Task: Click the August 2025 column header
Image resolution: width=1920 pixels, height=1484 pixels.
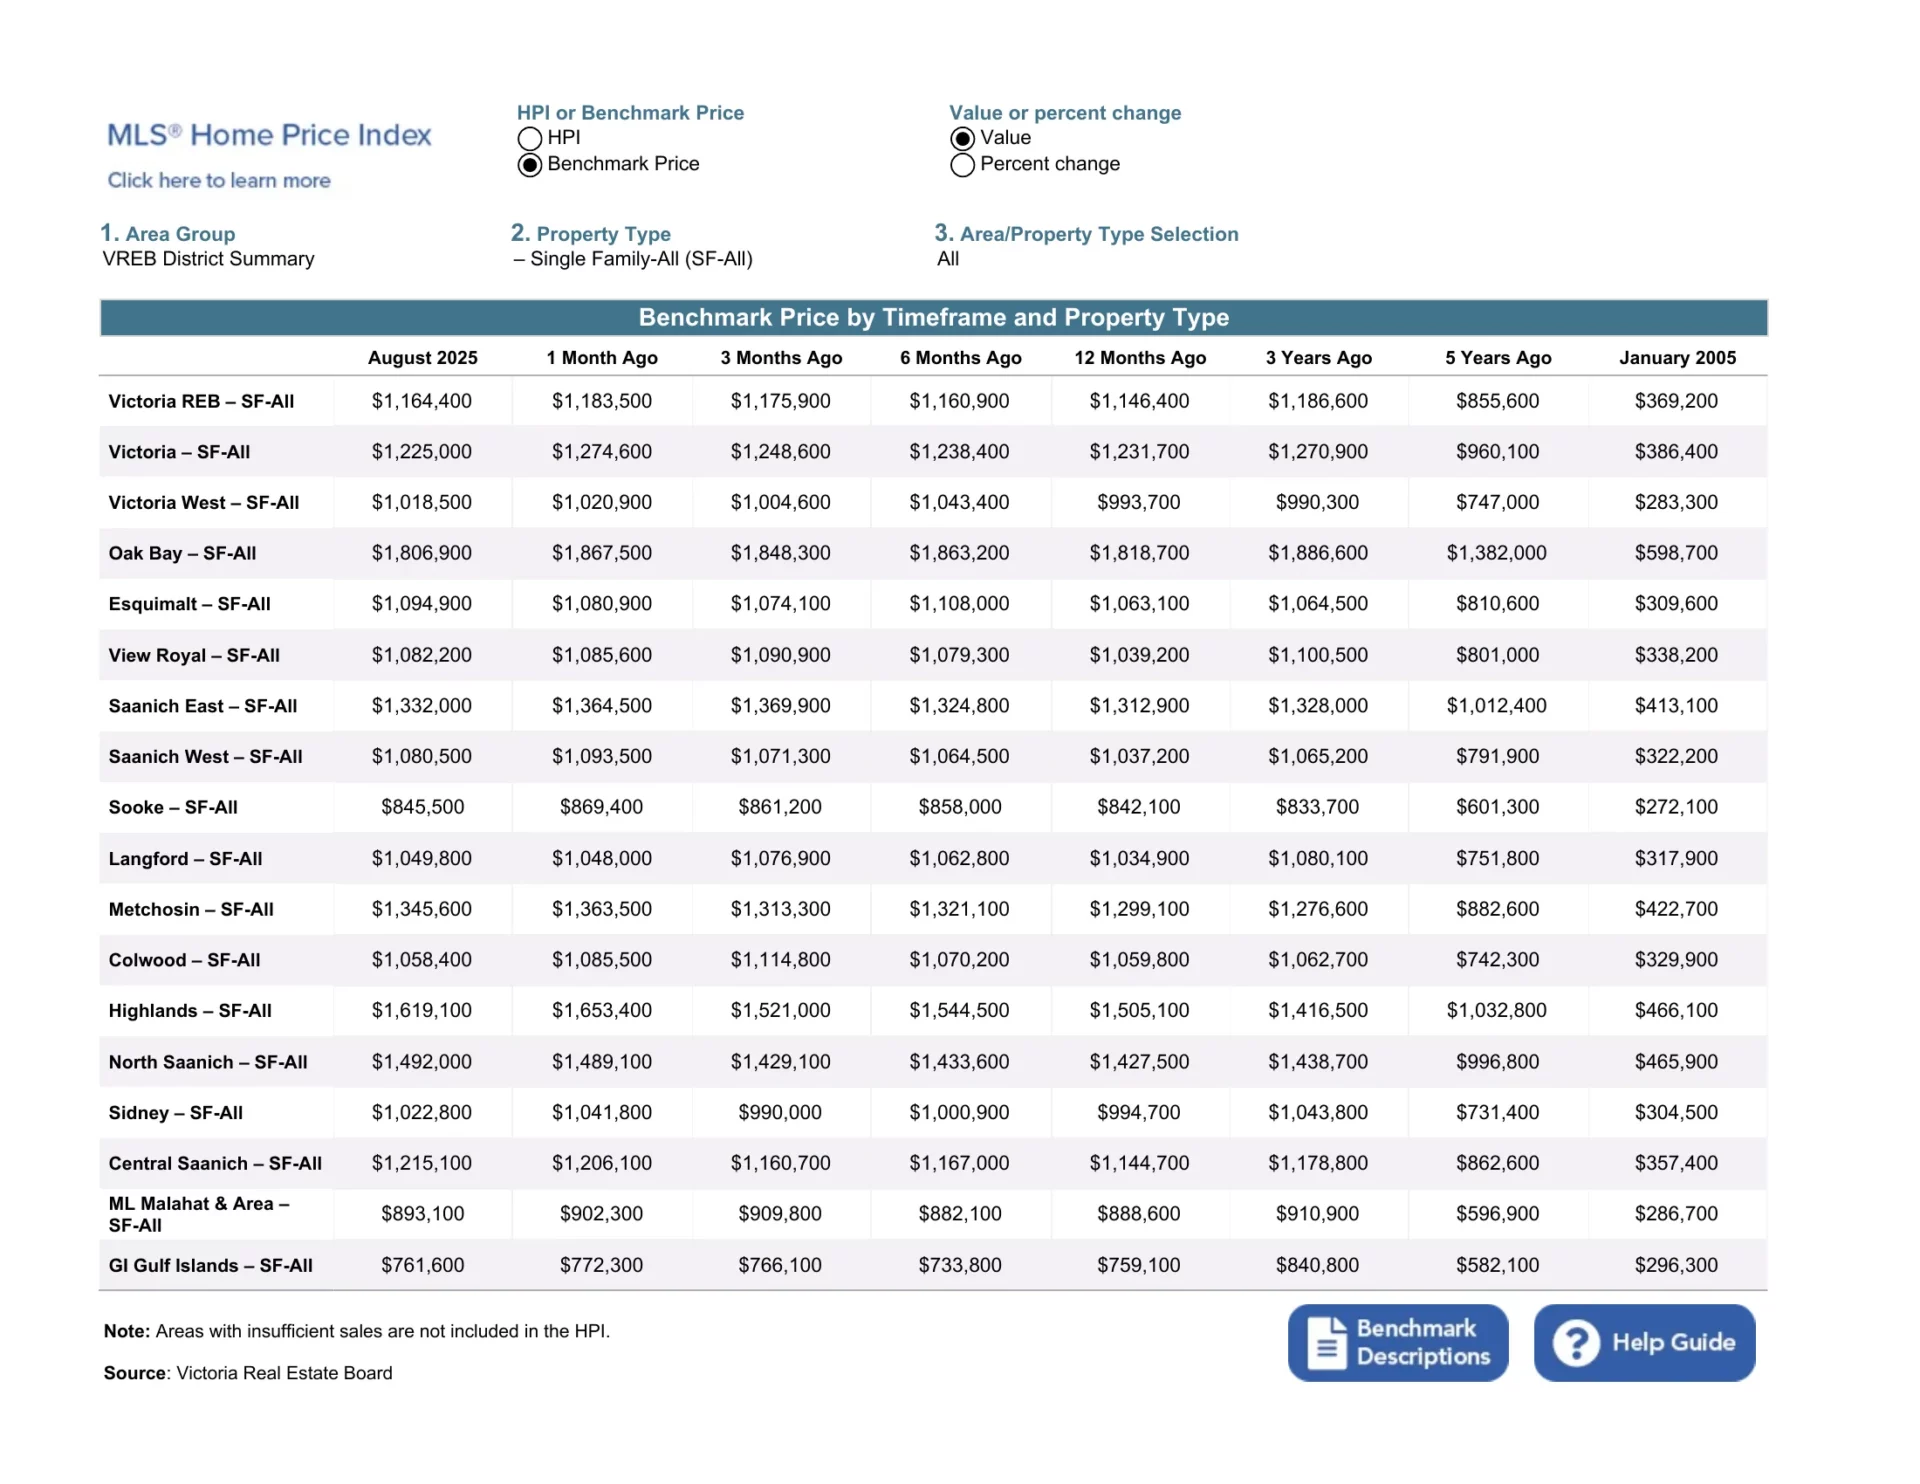Action: [422, 358]
